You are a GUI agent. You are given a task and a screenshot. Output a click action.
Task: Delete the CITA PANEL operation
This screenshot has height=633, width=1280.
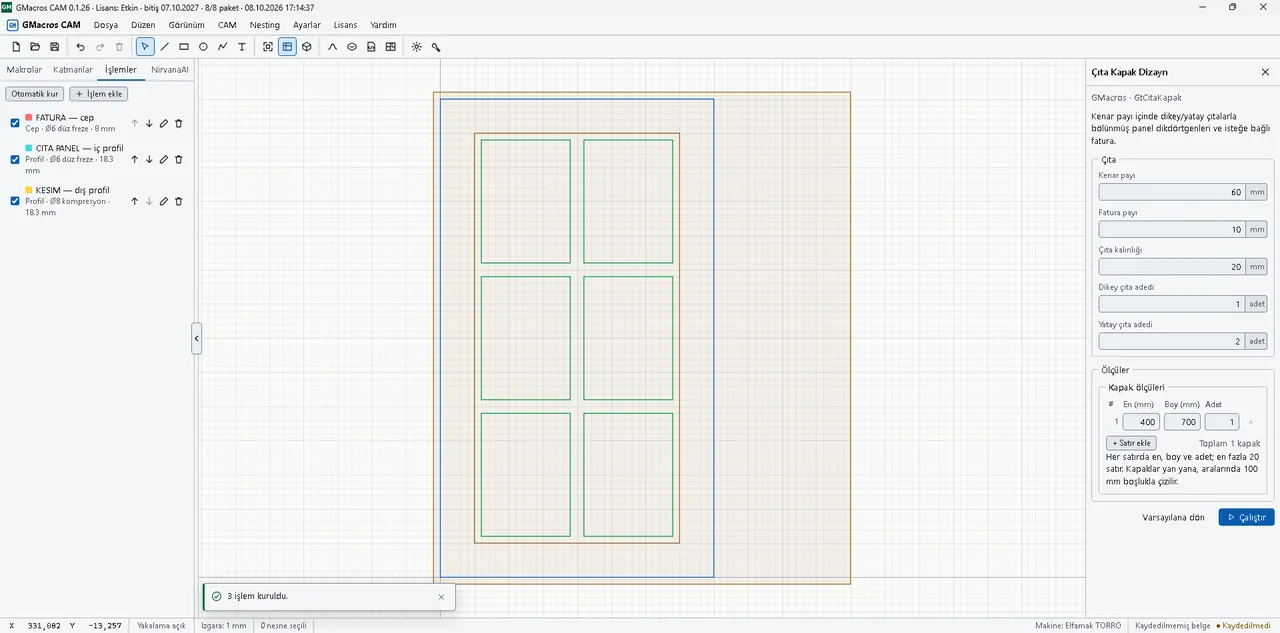click(x=179, y=159)
